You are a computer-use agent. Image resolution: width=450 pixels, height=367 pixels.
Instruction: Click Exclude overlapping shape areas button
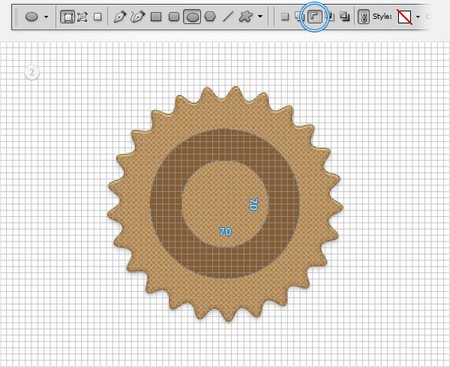tap(345, 16)
